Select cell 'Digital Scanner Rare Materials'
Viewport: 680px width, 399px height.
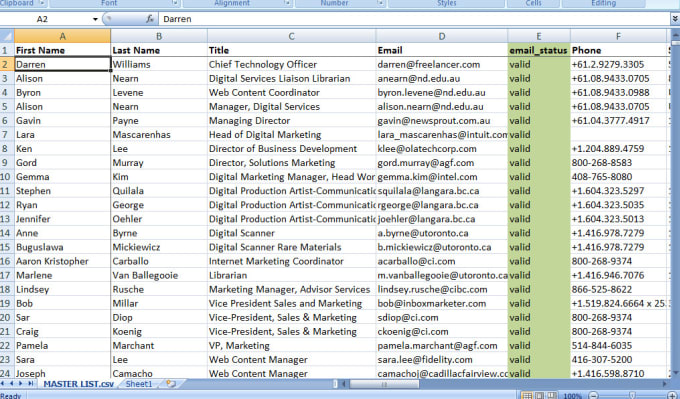click(291, 247)
